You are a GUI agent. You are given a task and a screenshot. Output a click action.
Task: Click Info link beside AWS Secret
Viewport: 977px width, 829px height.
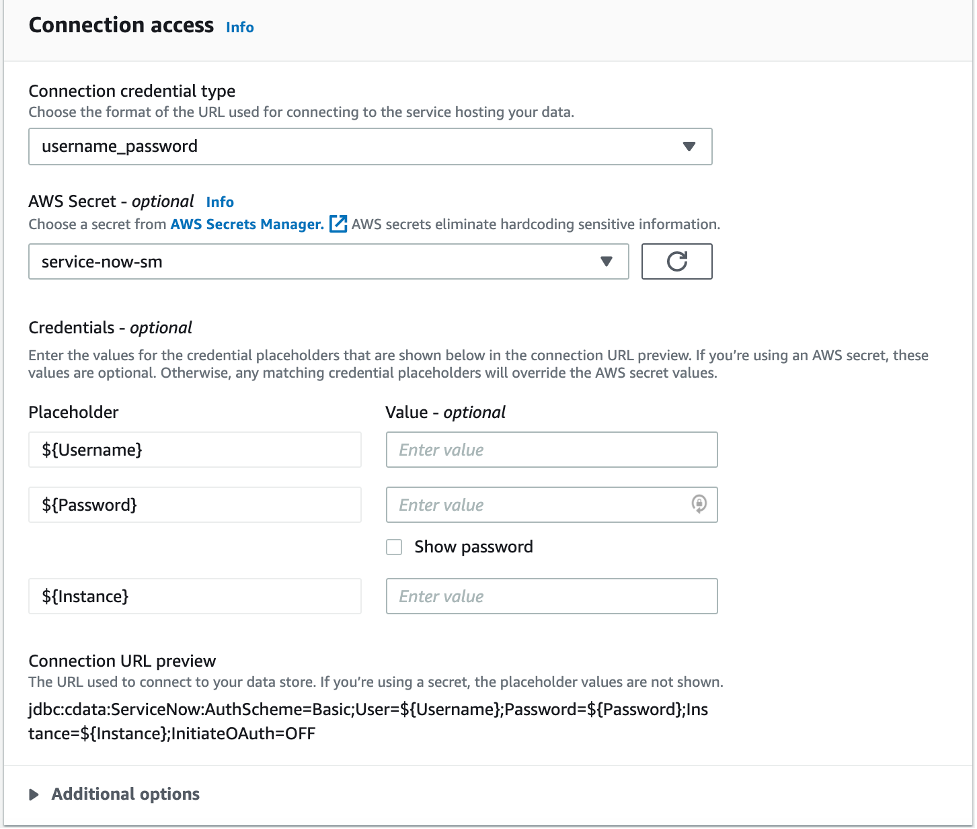pyautogui.click(x=220, y=202)
